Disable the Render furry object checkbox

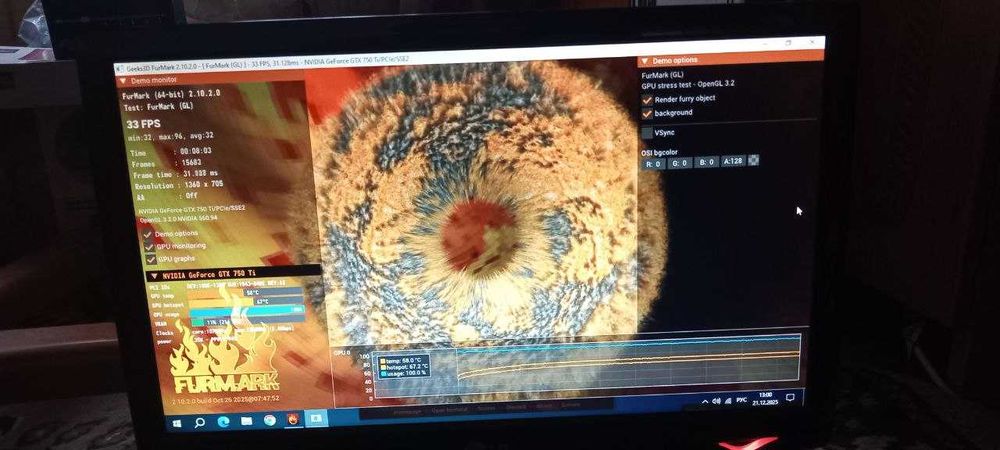tap(647, 99)
